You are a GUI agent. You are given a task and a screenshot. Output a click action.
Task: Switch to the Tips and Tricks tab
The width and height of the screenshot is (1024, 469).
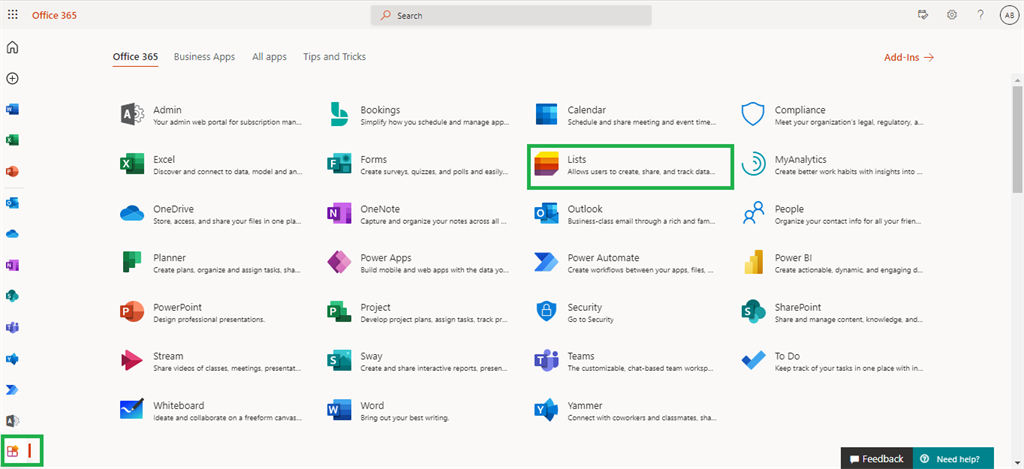tap(334, 57)
